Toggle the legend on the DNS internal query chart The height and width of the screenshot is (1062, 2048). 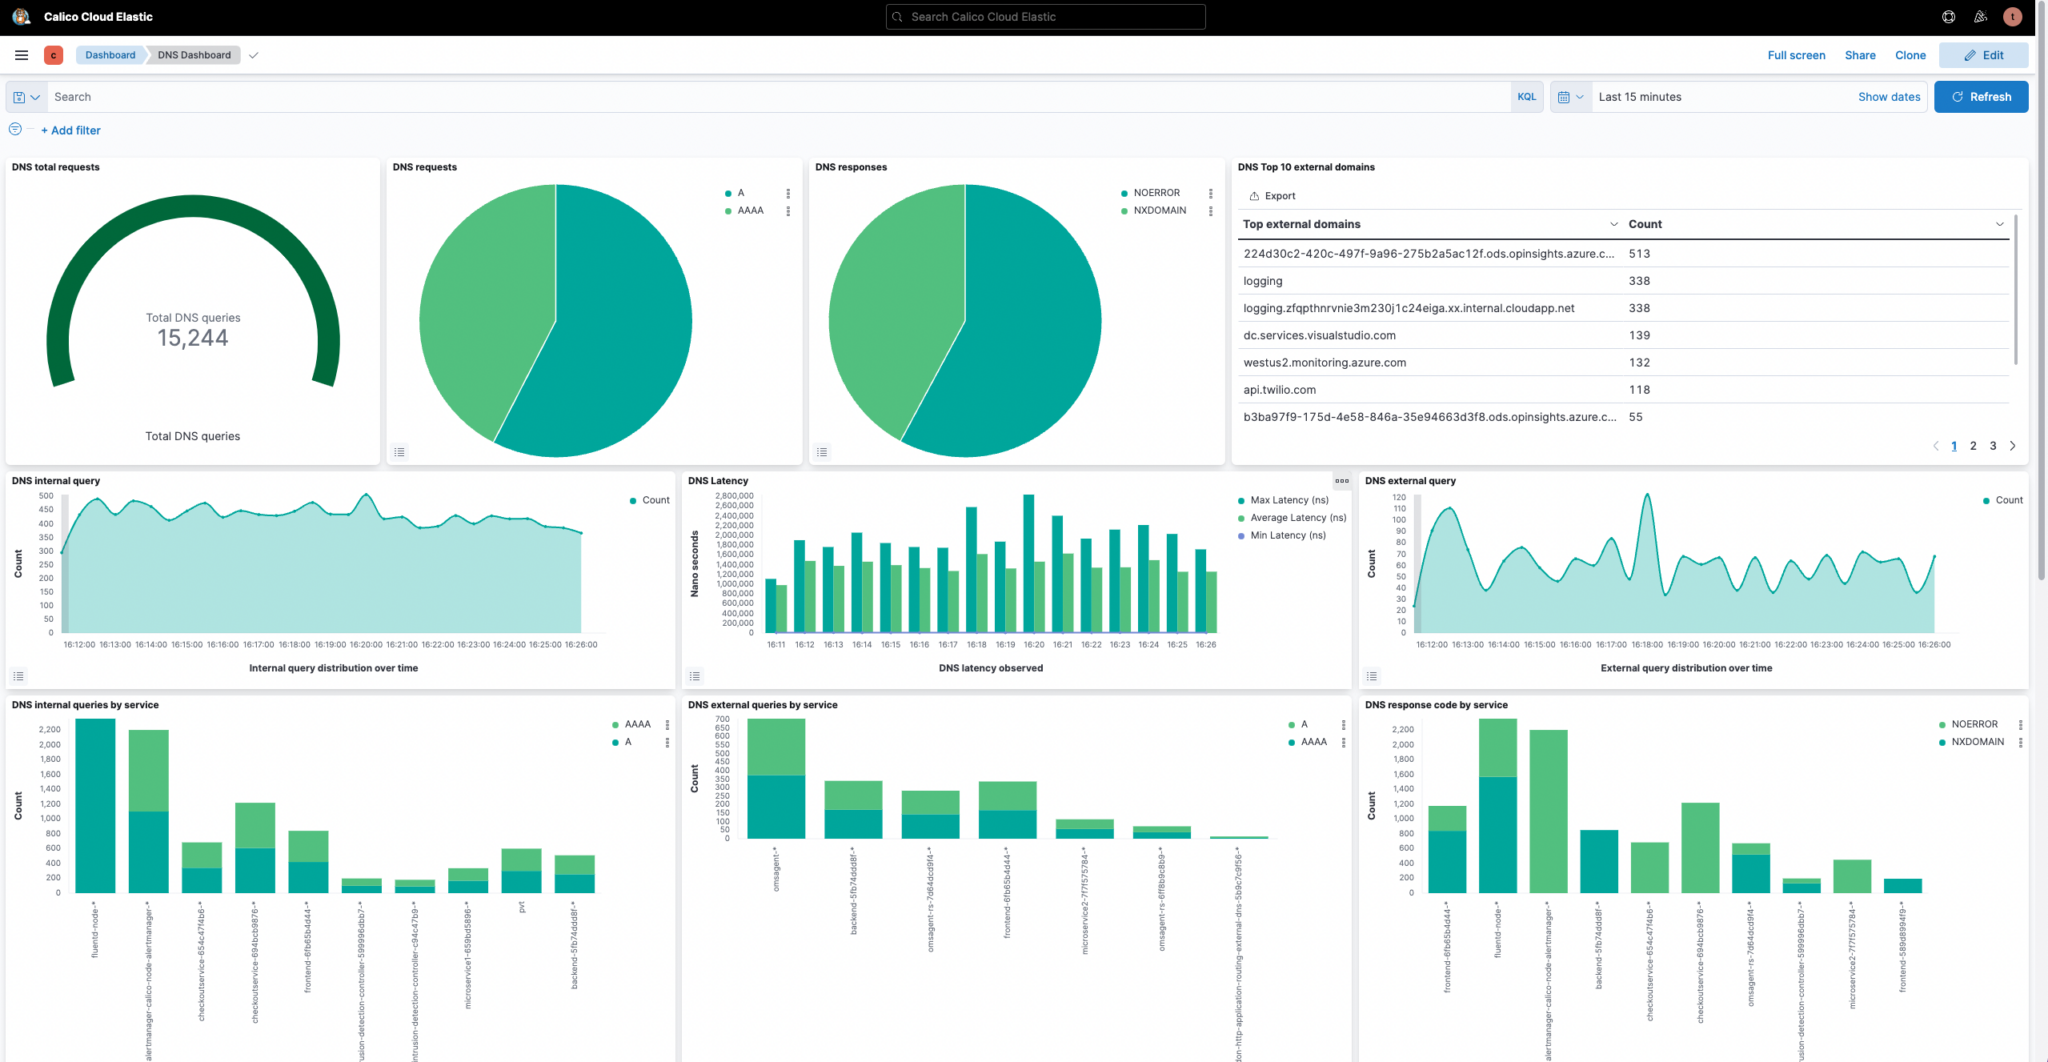coord(18,675)
